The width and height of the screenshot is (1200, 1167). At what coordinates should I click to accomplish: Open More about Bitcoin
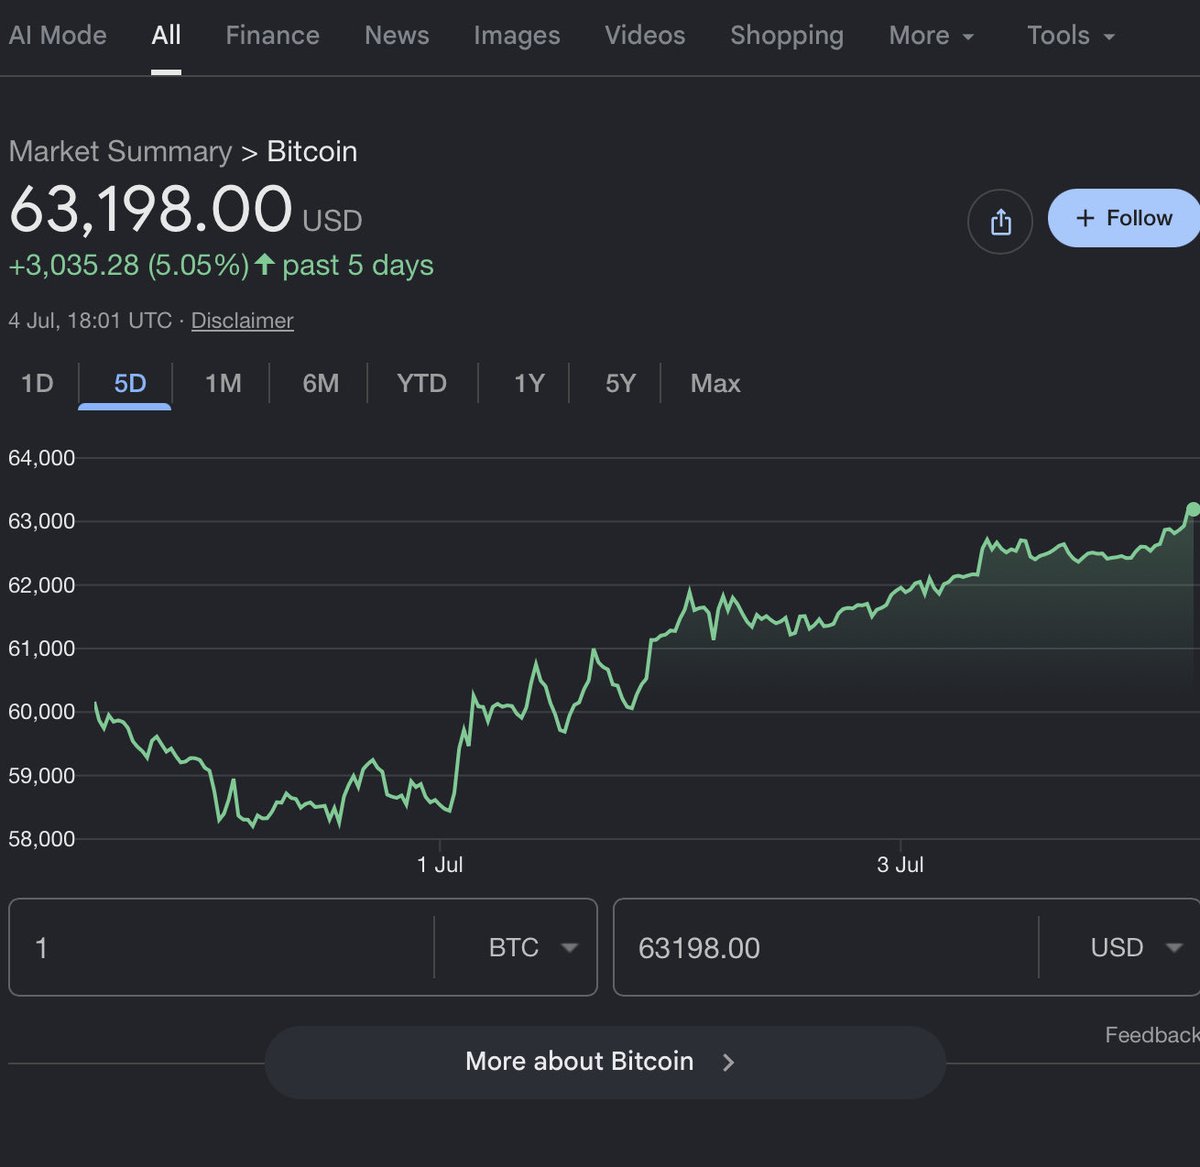pyautogui.click(x=605, y=1062)
